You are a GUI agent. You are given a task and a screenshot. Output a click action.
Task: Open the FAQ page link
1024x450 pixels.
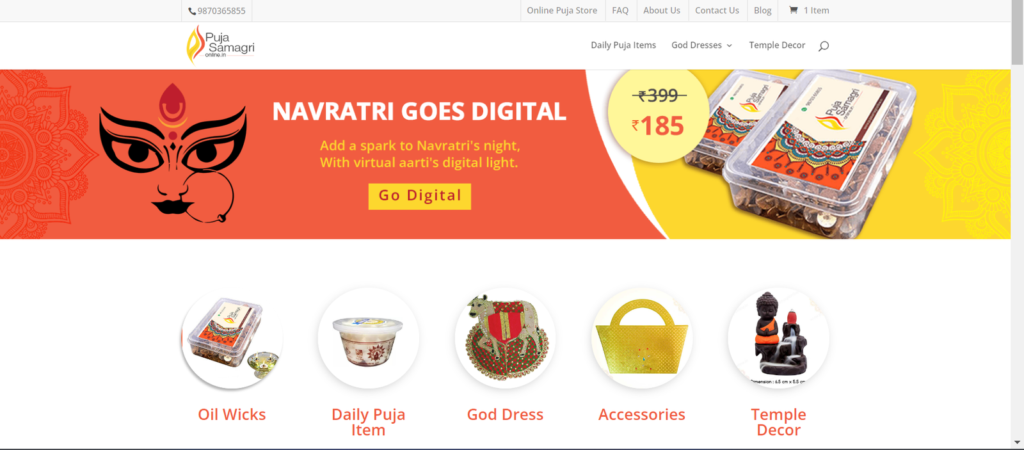coord(620,10)
